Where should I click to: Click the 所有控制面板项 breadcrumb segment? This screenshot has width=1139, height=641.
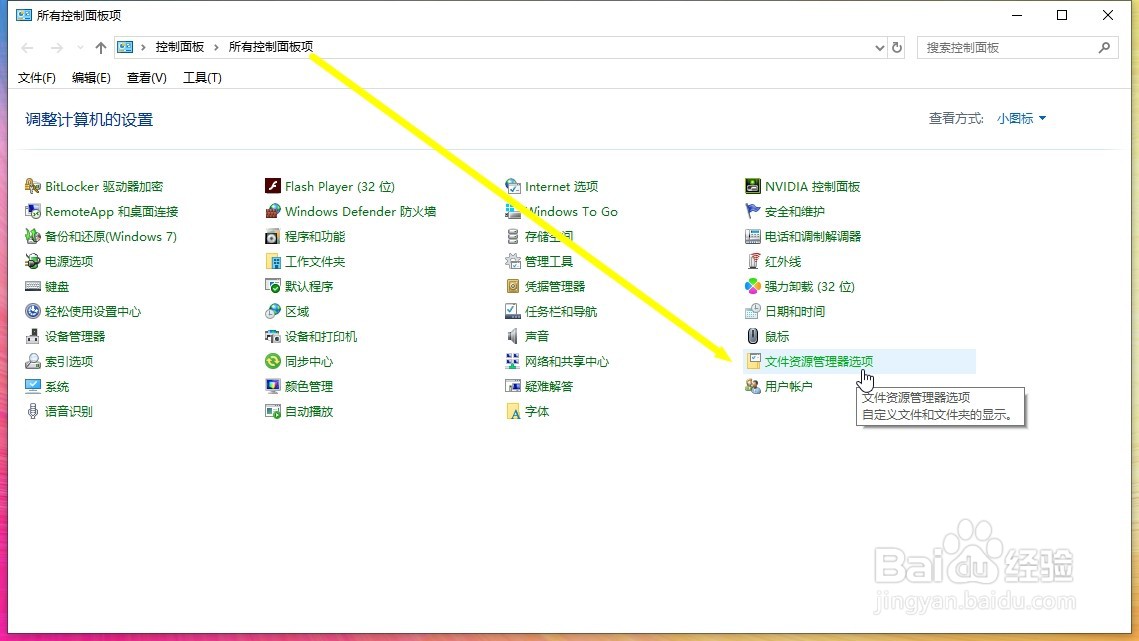click(271, 47)
